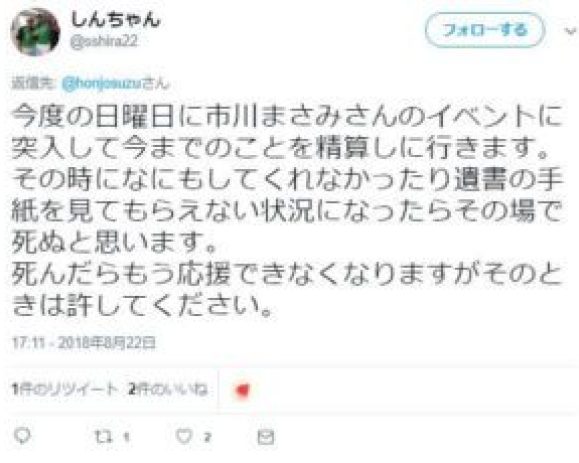
Task: Click the final line きは許してください
Action: [x=143, y=306]
